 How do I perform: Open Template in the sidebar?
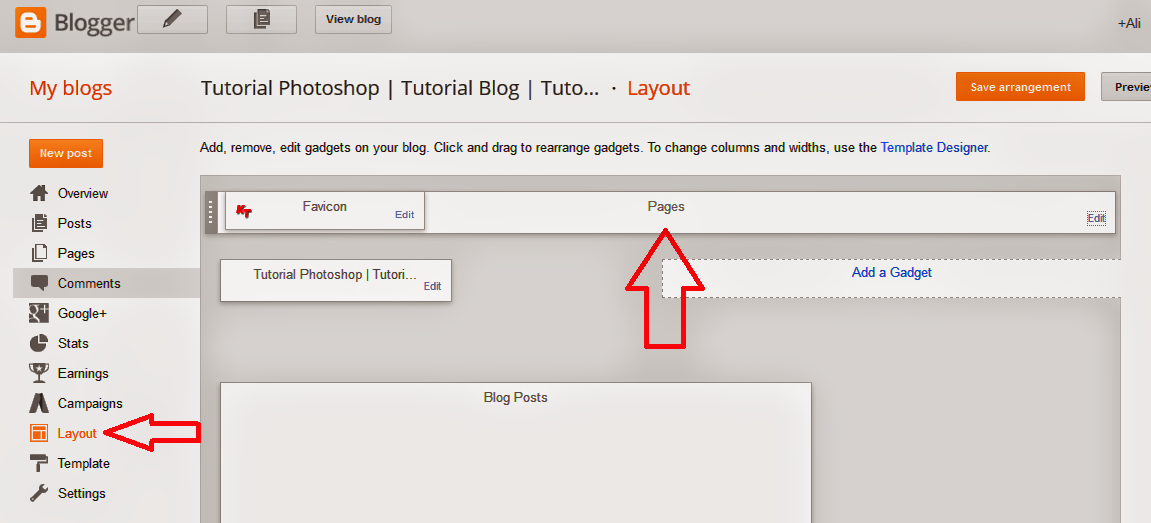(84, 464)
